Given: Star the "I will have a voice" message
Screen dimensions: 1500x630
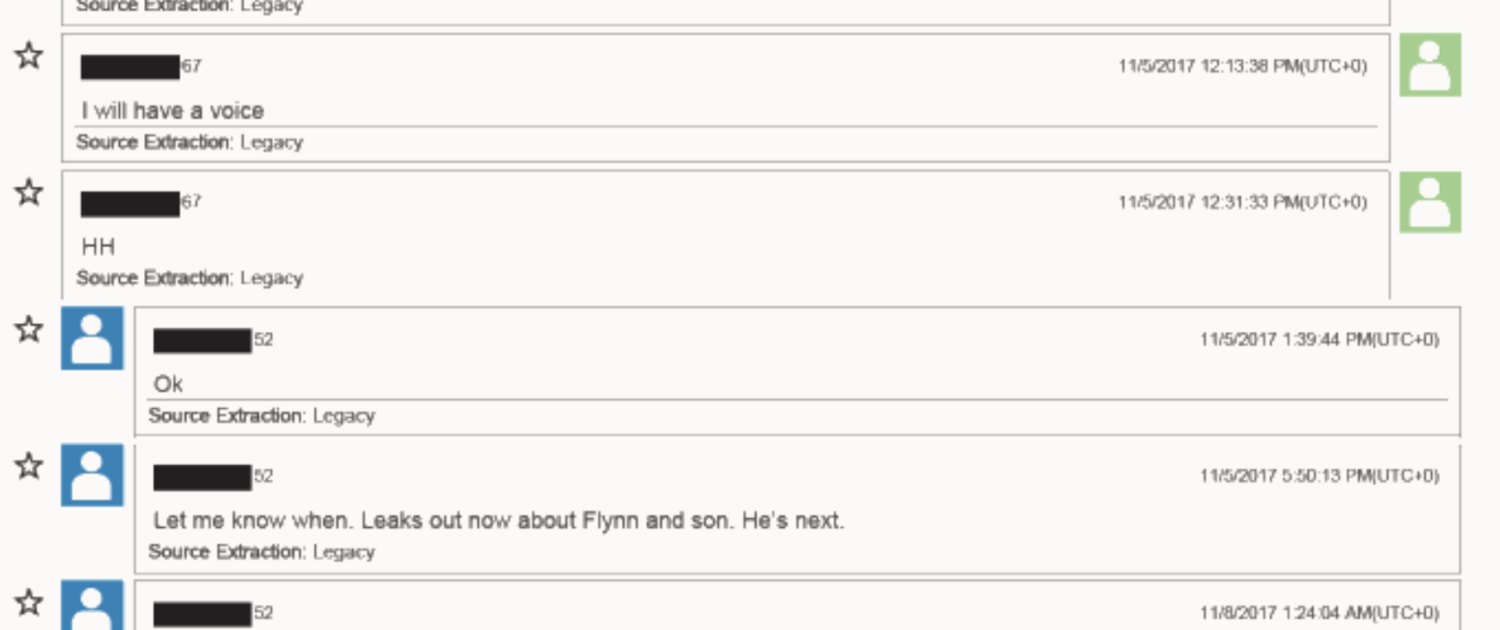Looking at the screenshot, I should point(30,55).
